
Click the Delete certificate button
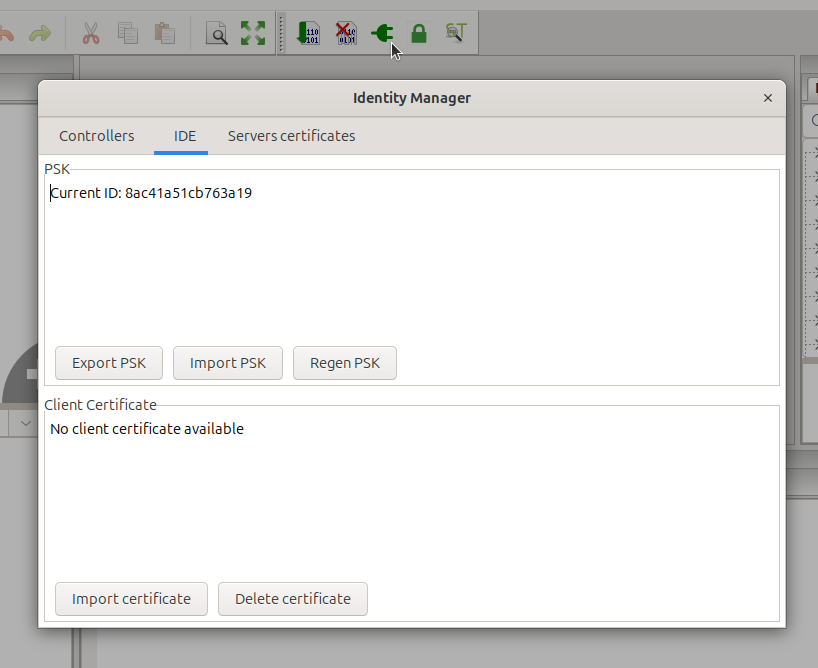click(x=293, y=599)
